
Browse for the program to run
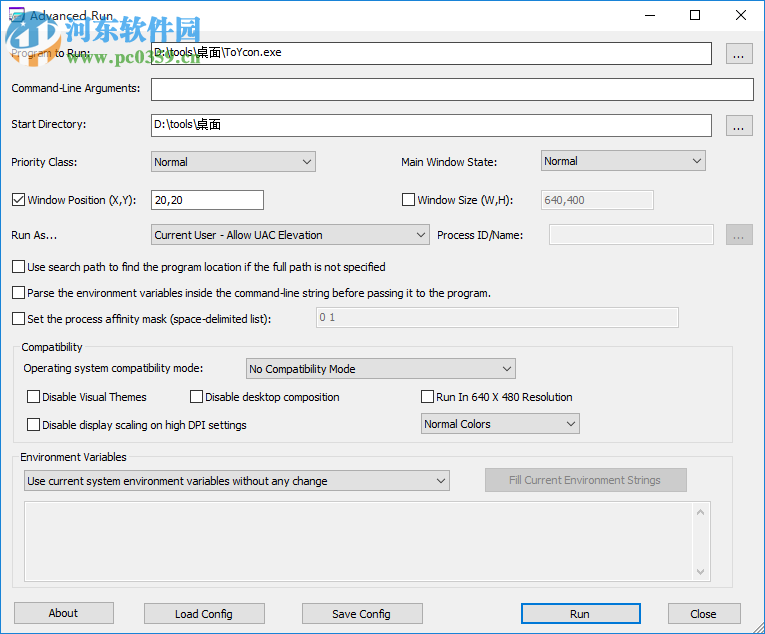click(739, 54)
